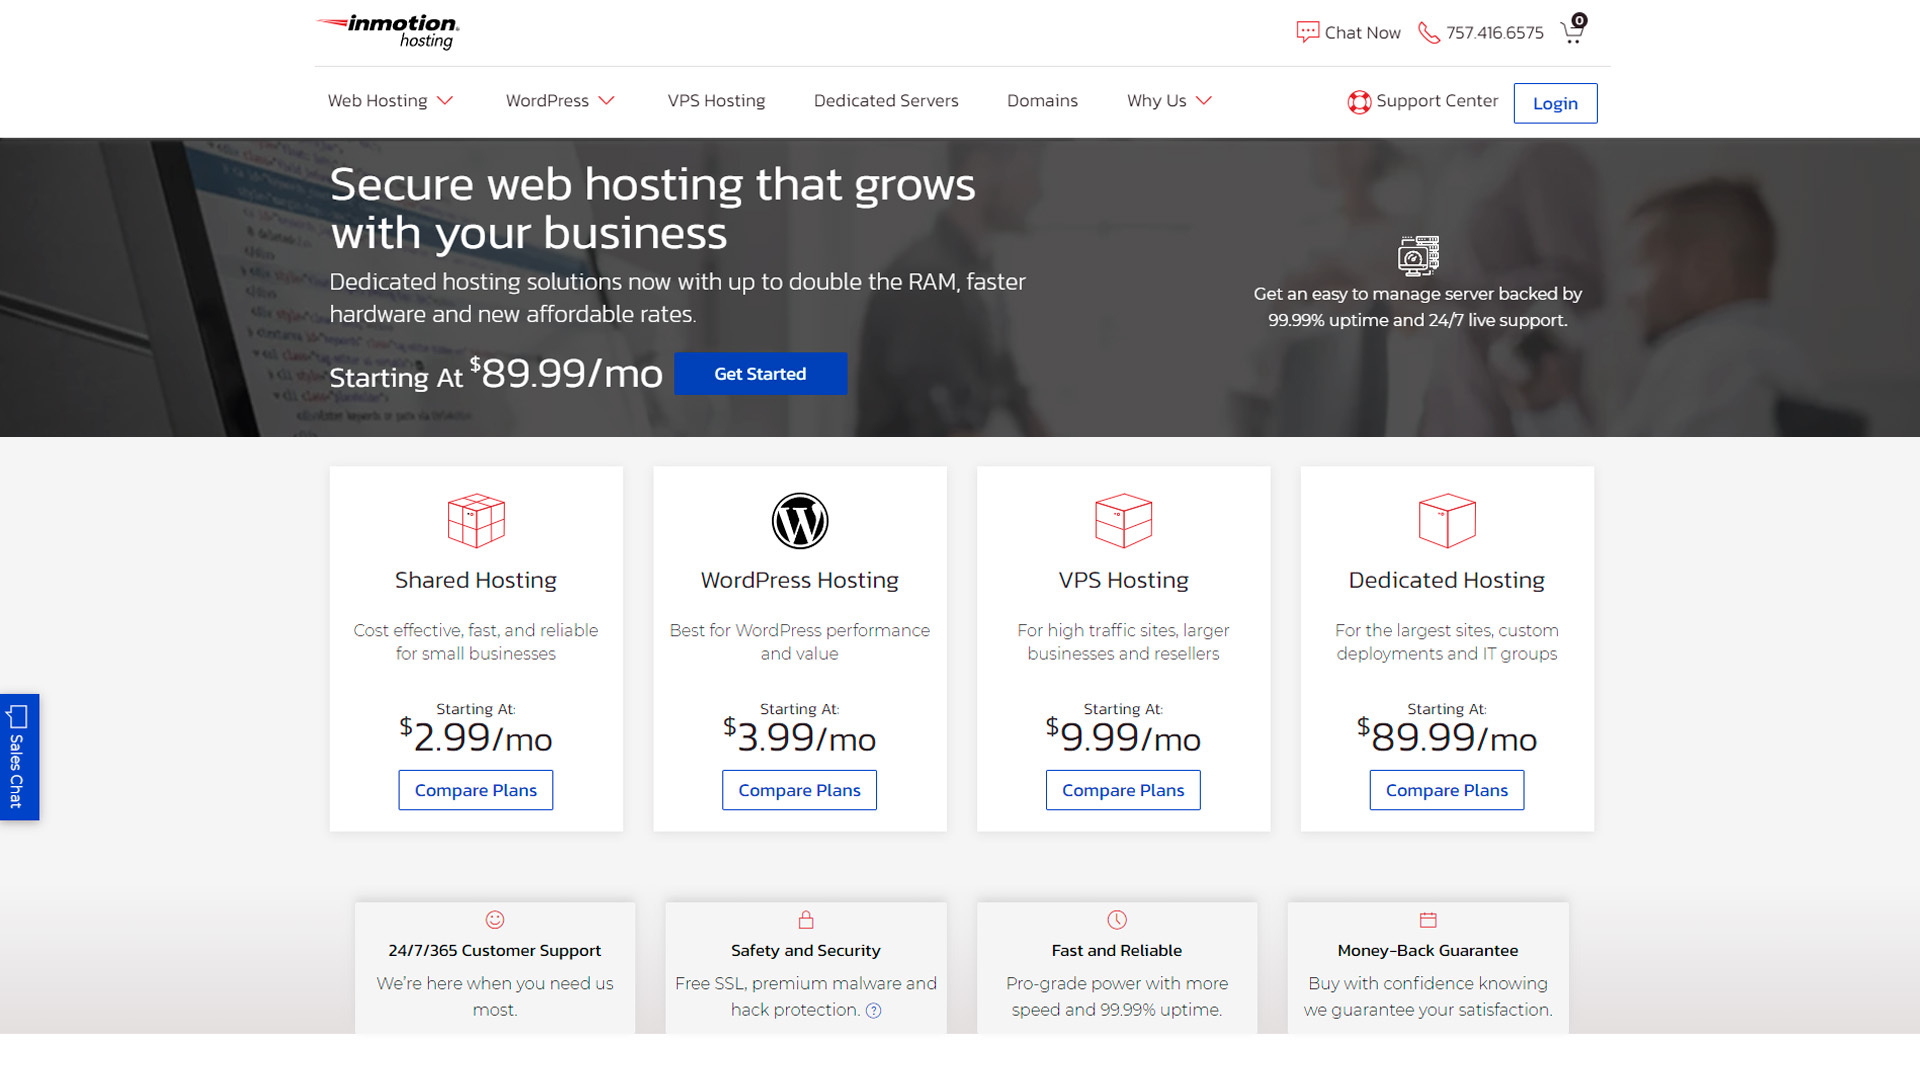Open the Chat Now speech bubble icon
The image size is (1920, 1080).
(x=1308, y=31)
